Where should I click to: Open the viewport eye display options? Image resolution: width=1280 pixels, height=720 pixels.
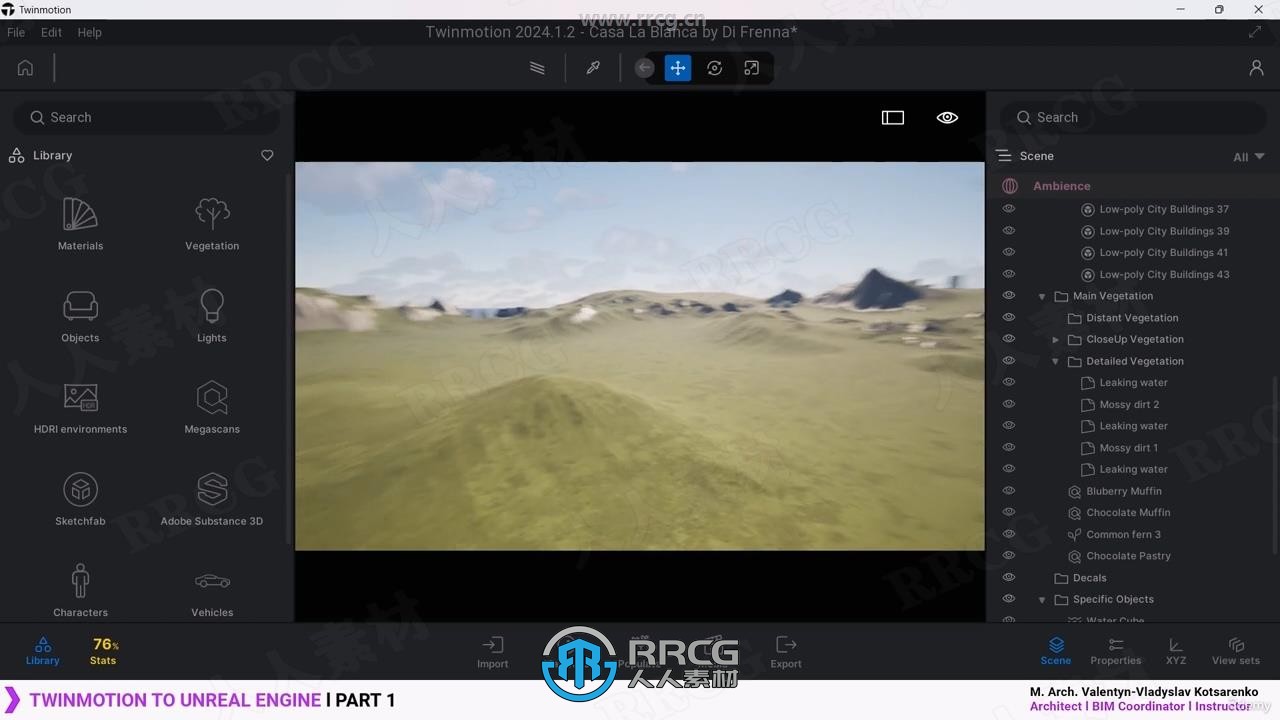947,117
